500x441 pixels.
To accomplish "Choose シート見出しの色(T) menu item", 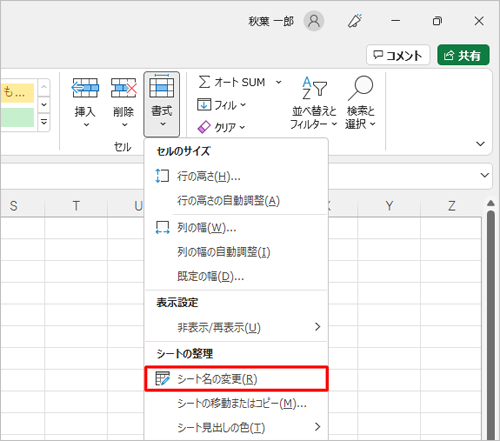I will point(236,427).
